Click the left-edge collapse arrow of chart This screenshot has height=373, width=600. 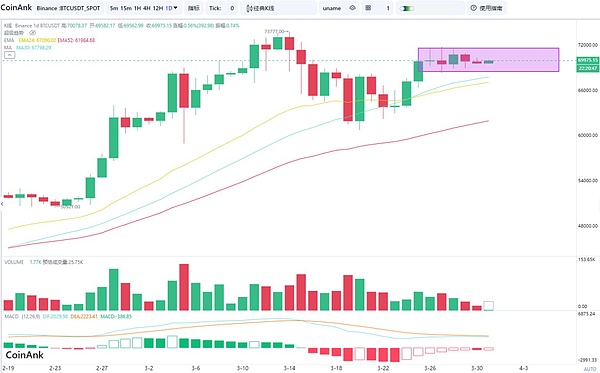click(x=2, y=204)
